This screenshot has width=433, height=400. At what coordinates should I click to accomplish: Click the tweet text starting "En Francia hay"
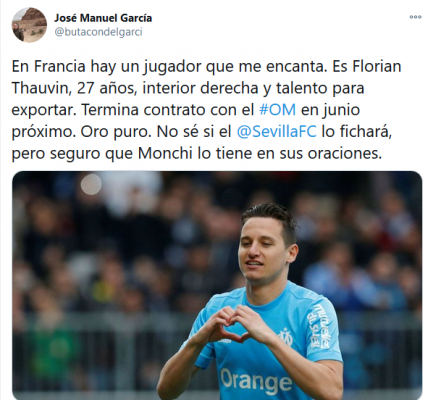[x=206, y=110]
